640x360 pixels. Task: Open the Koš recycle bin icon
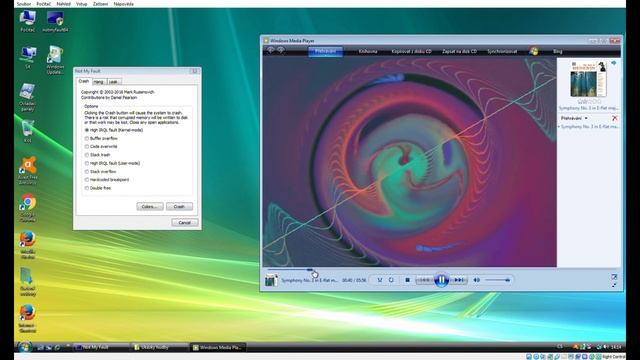coord(28,131)
